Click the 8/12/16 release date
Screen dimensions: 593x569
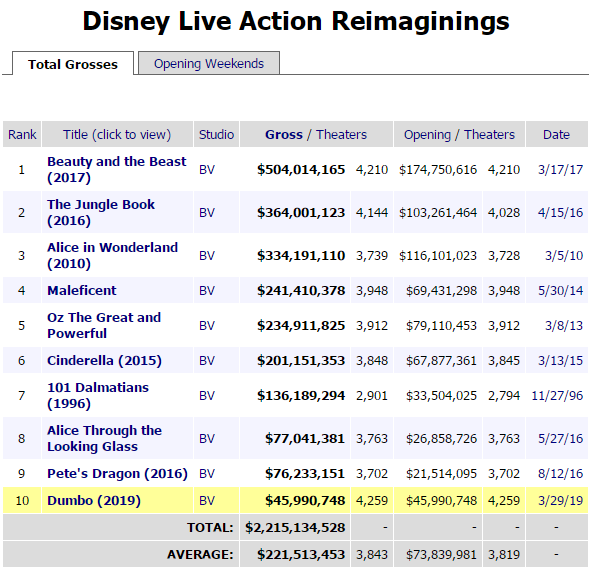(x=560, y=473)
